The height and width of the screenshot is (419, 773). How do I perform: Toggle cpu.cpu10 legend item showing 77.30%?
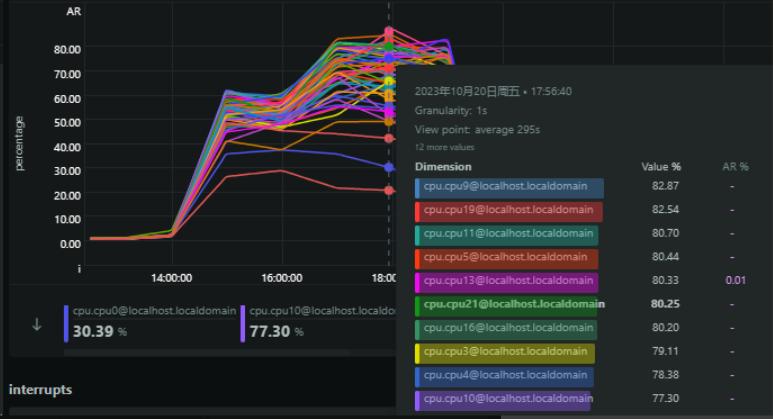pos(318,323)
